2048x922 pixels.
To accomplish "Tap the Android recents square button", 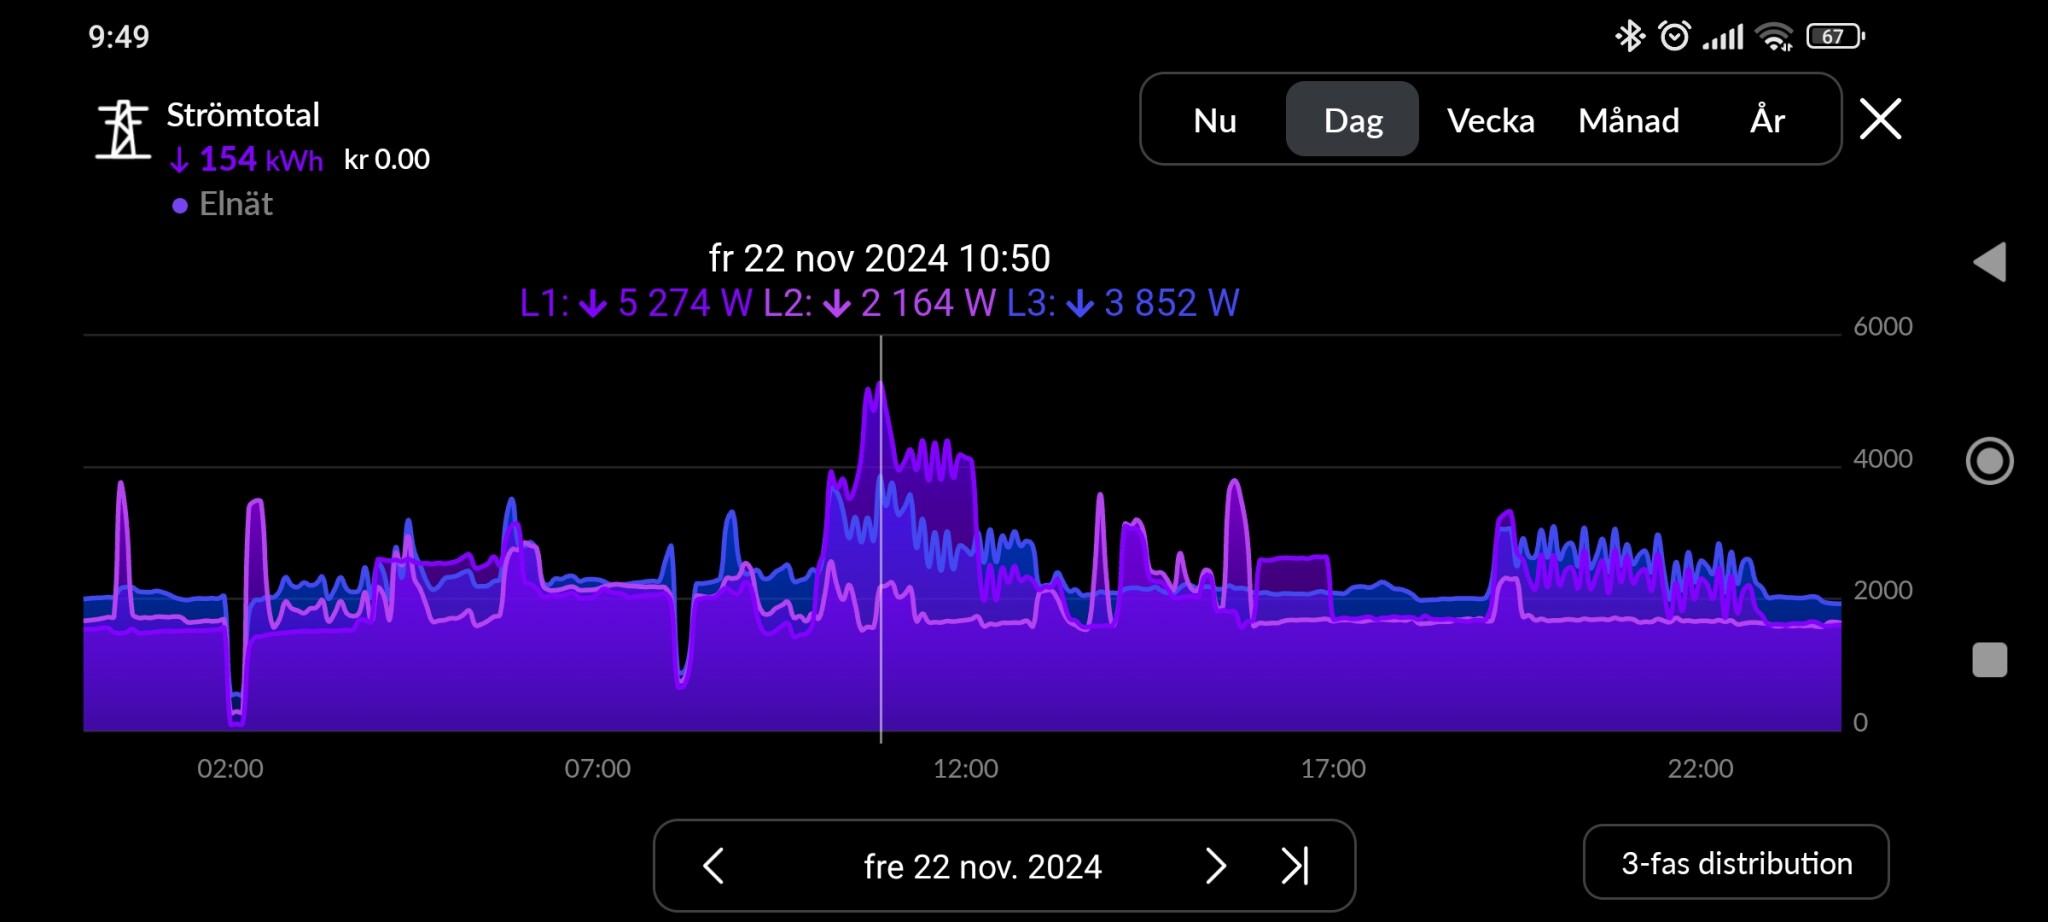I will (x=1989, y=660).
